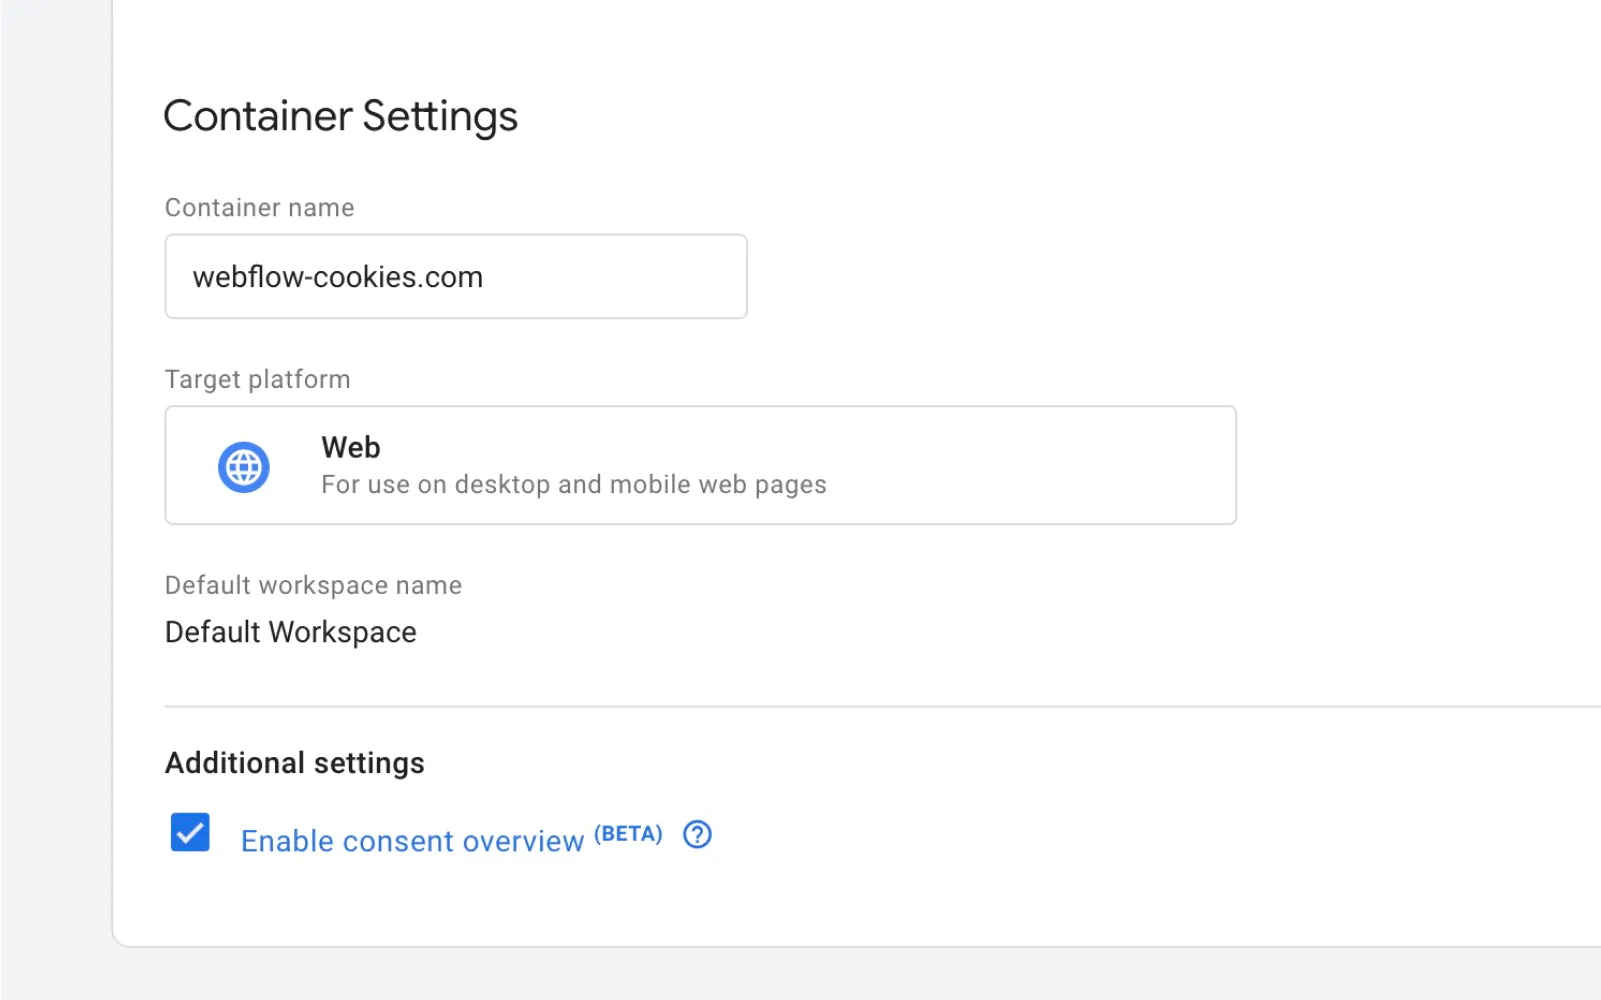Select the Web target platform globe icon
The image size is (1601, 1000).
[244, 467]
